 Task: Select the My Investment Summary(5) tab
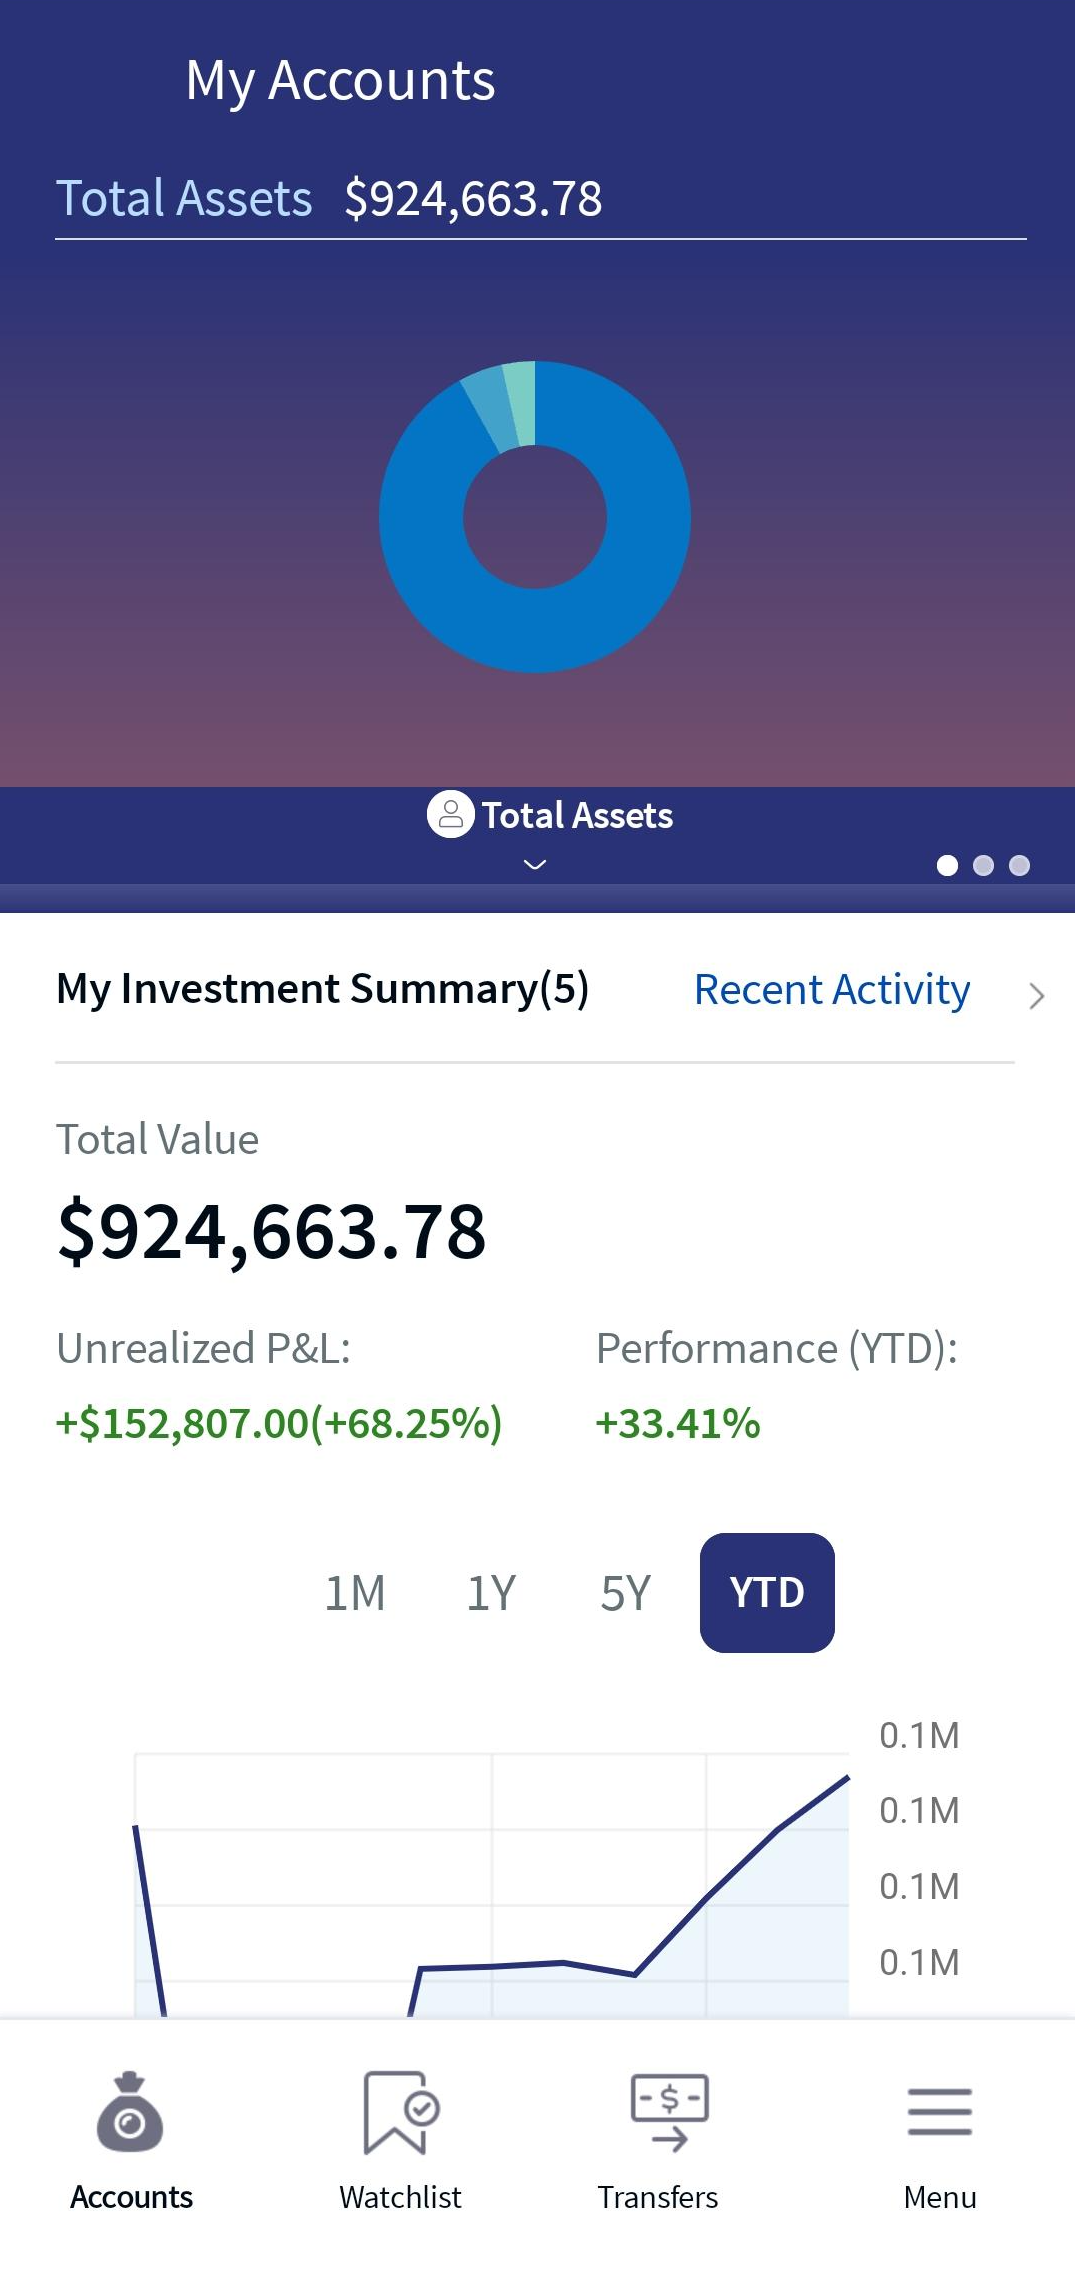[322, 988]
